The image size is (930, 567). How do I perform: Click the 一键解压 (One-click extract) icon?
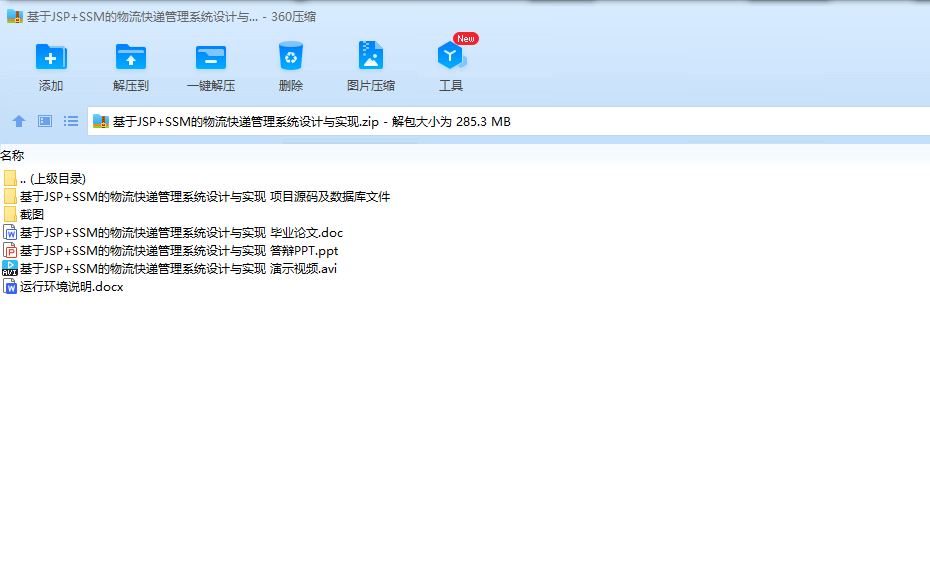pyautogui.click(x=211, y=57)
